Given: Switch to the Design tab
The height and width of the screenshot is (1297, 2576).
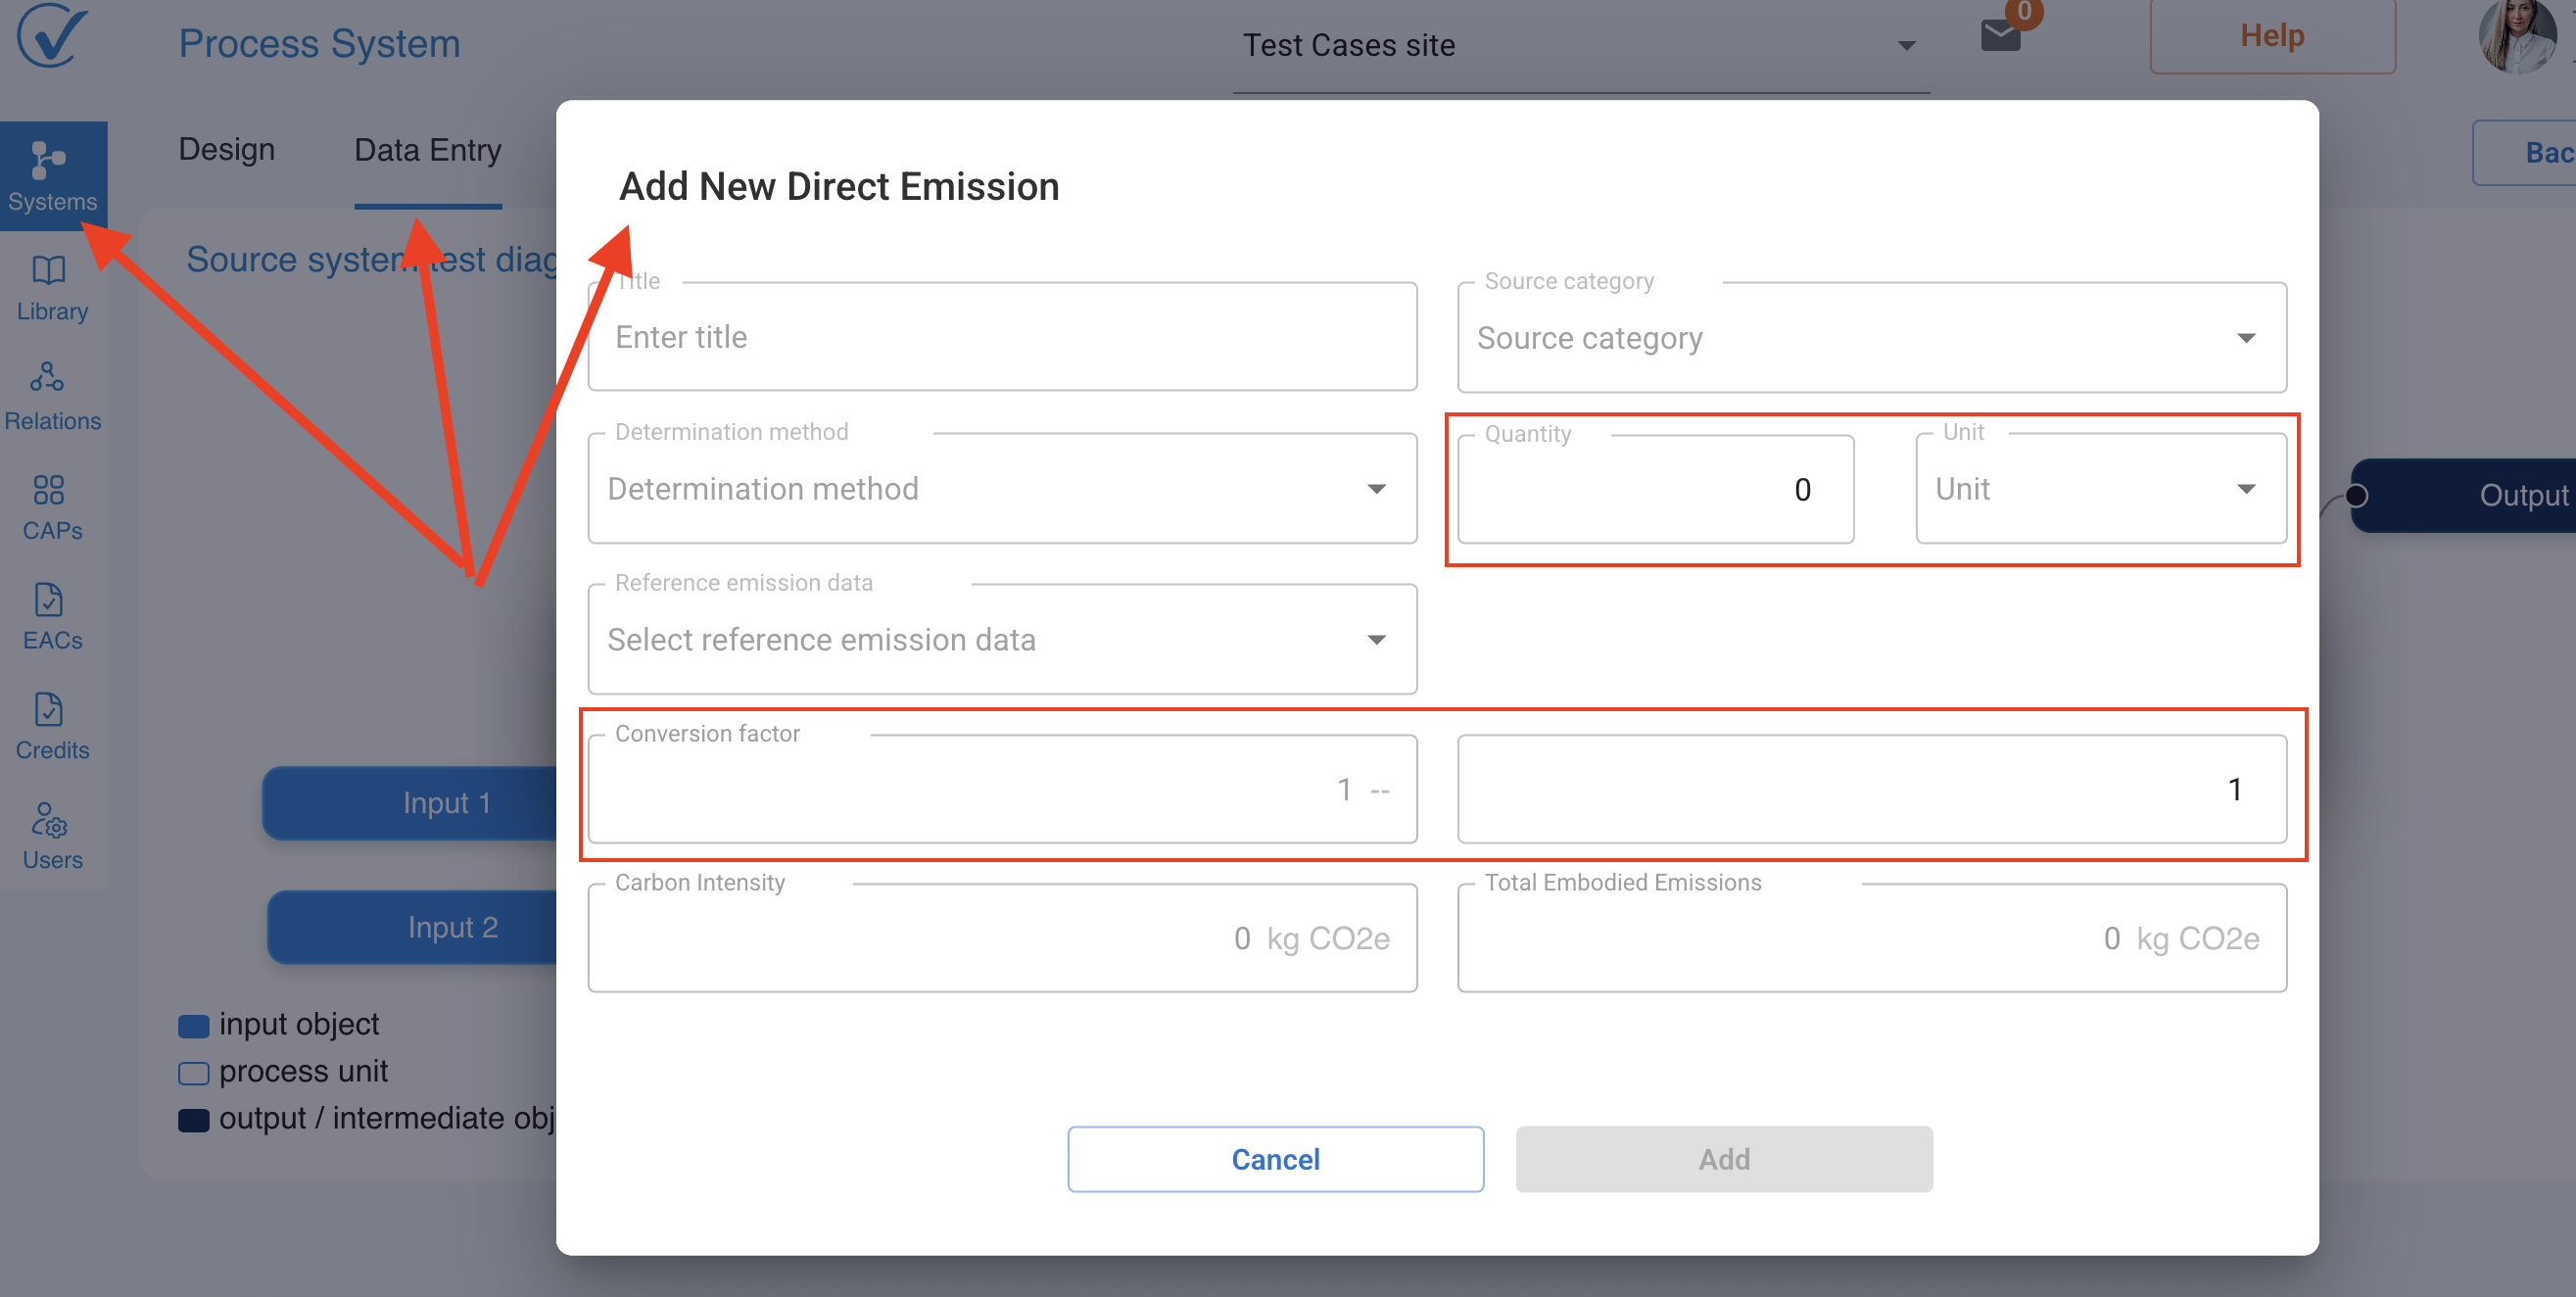Looking at the screenshot, I should (x=227, y=150).
